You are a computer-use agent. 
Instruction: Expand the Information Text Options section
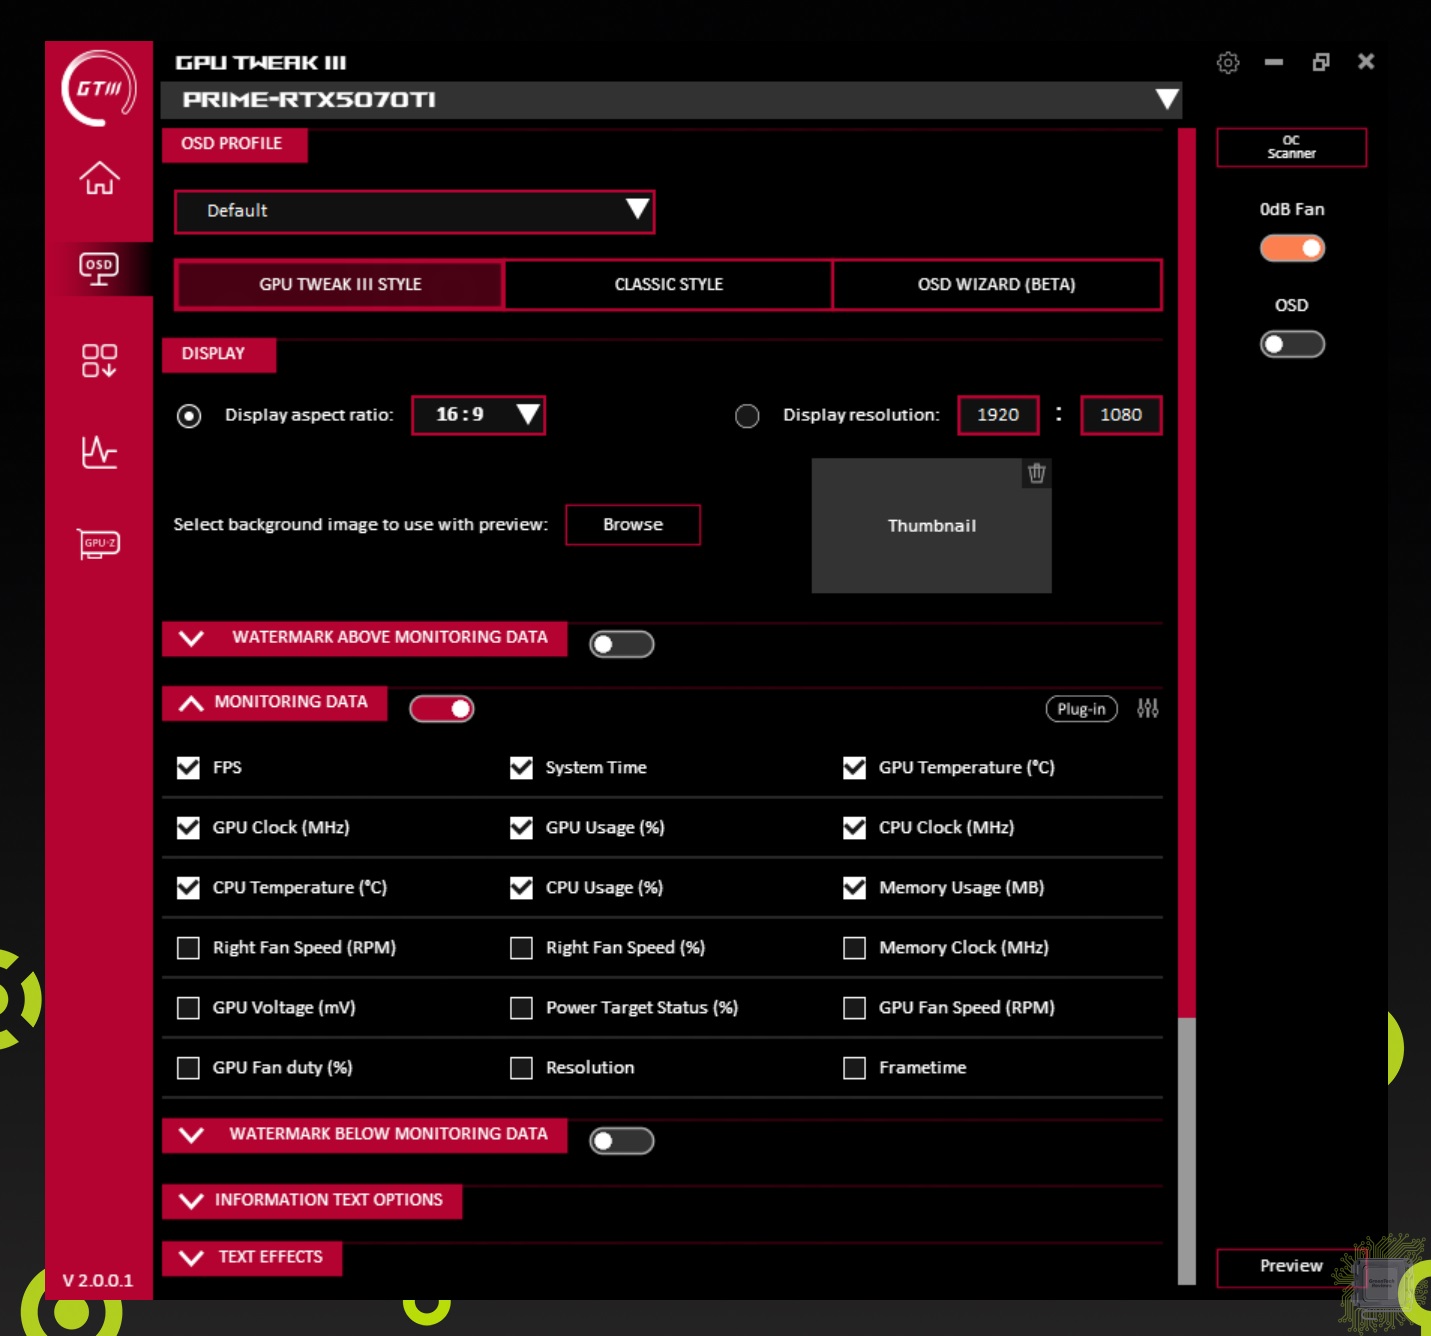tap(312, 1200)
